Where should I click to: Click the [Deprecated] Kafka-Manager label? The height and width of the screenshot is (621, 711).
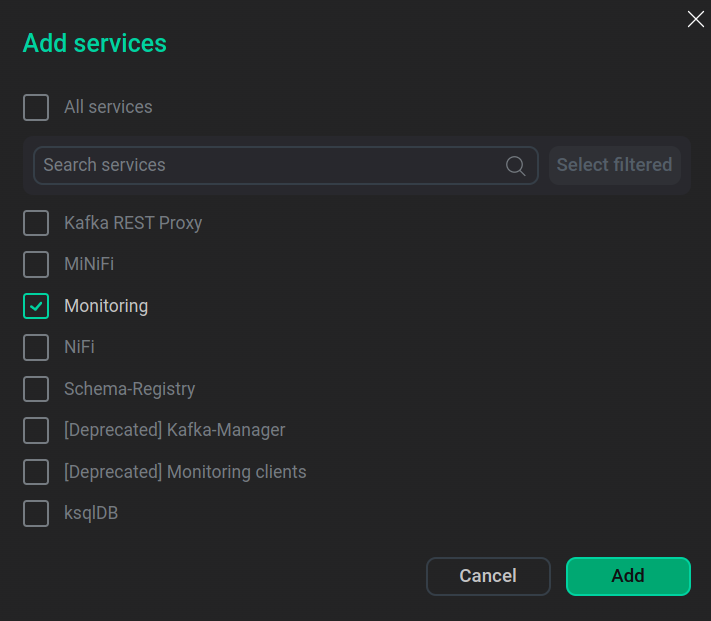point(175,430)
